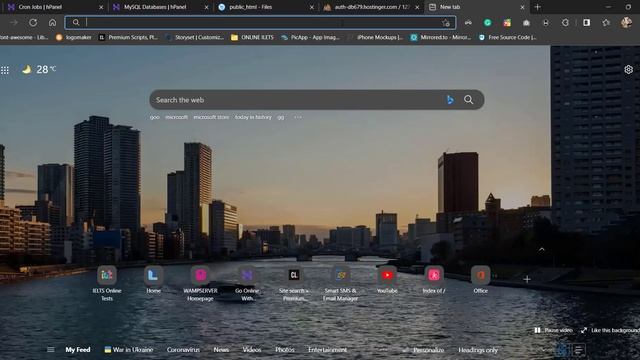
Task: Open the IELTS Online Tests shortcut
Action: click(x=107, y=283)
